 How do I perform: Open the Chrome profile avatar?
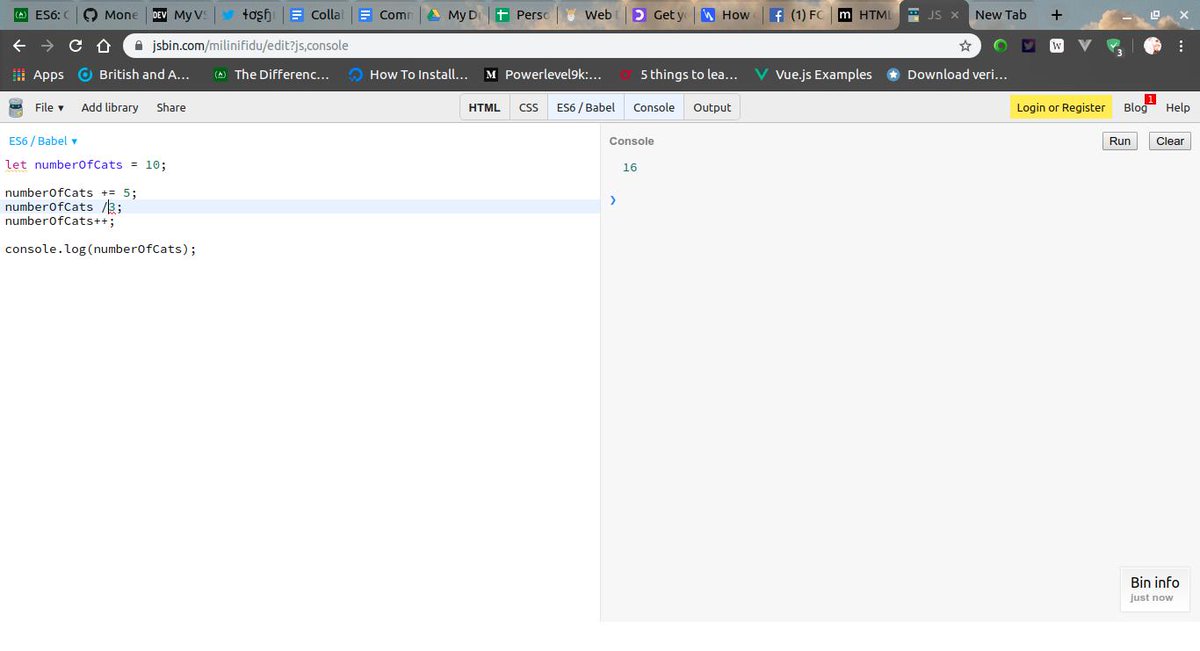click(x=1152, y=45)
